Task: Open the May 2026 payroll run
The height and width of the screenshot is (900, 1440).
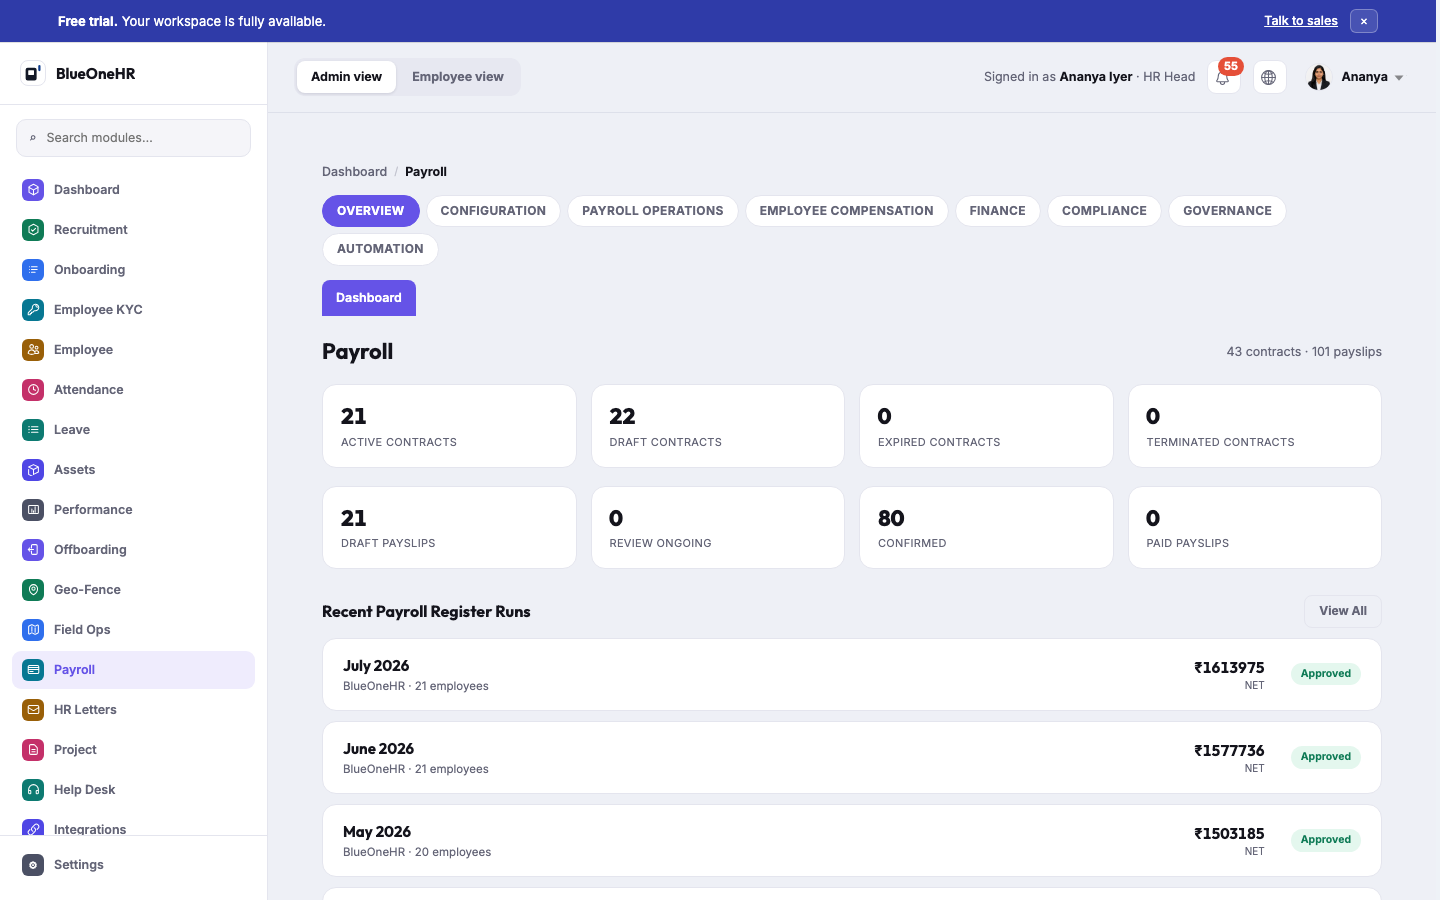Action: point(852,841)
